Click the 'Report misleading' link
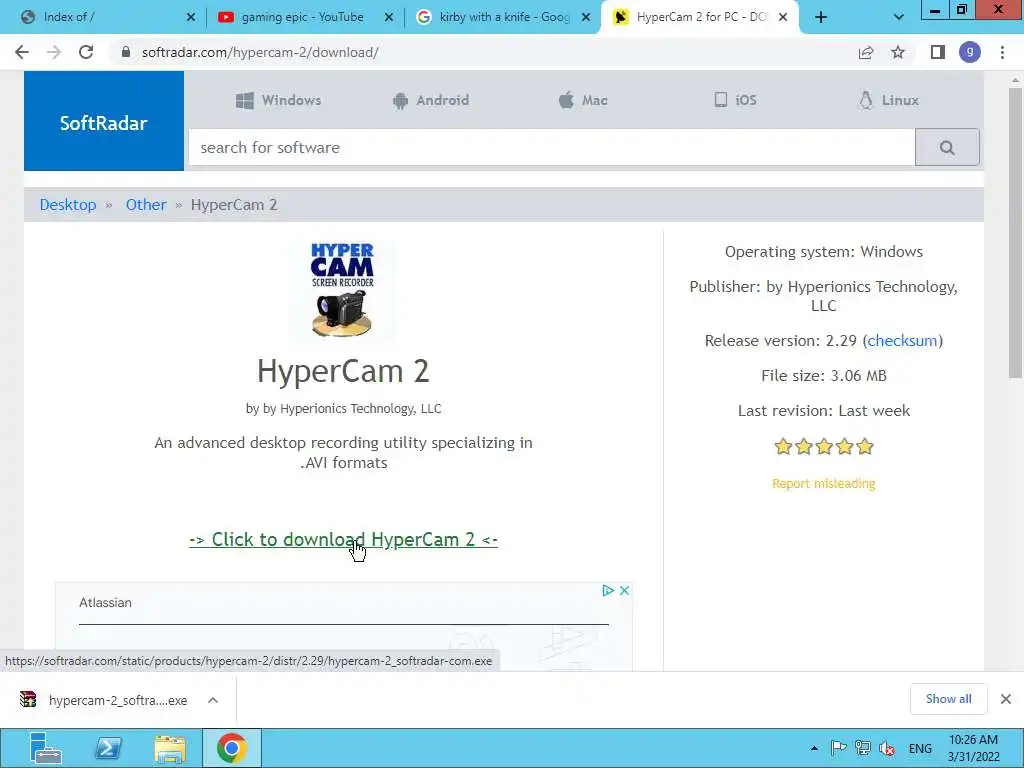The width and height of the screenshot is (1024, 768). point(824,483)
